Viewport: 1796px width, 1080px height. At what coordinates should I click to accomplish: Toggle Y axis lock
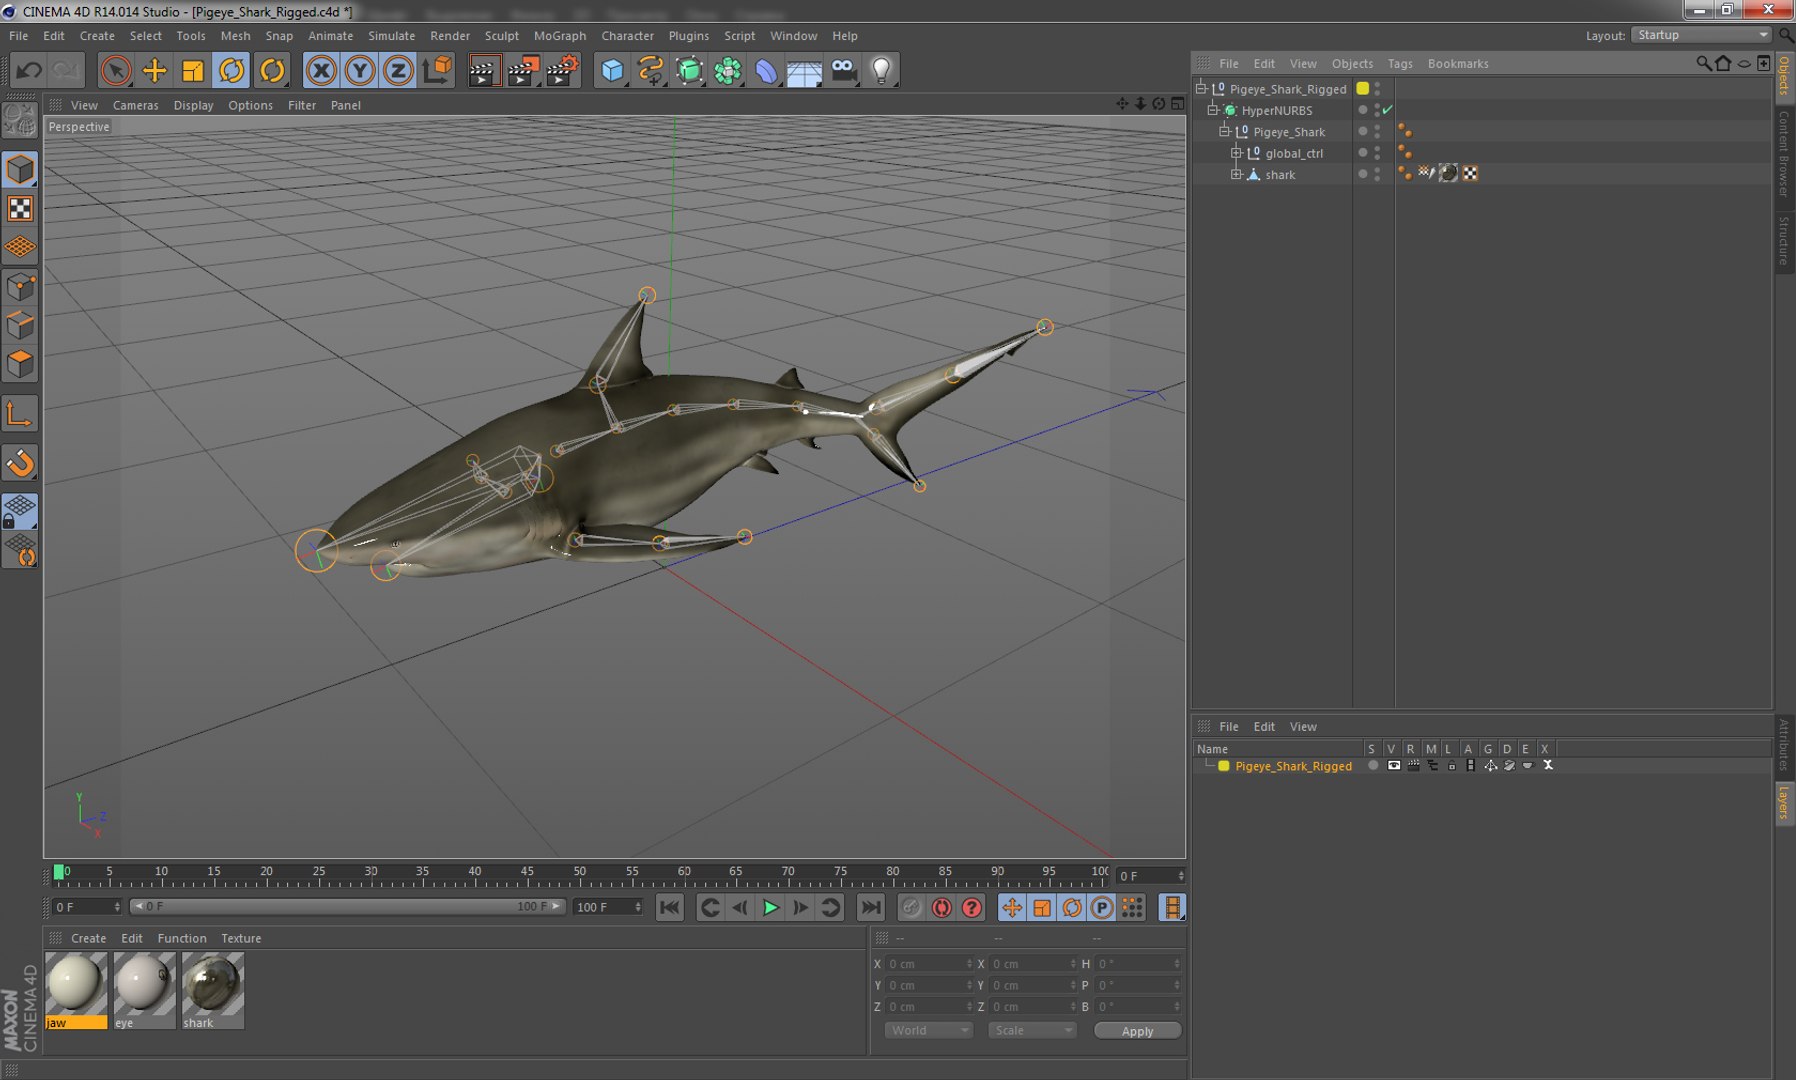pos(360,70)
